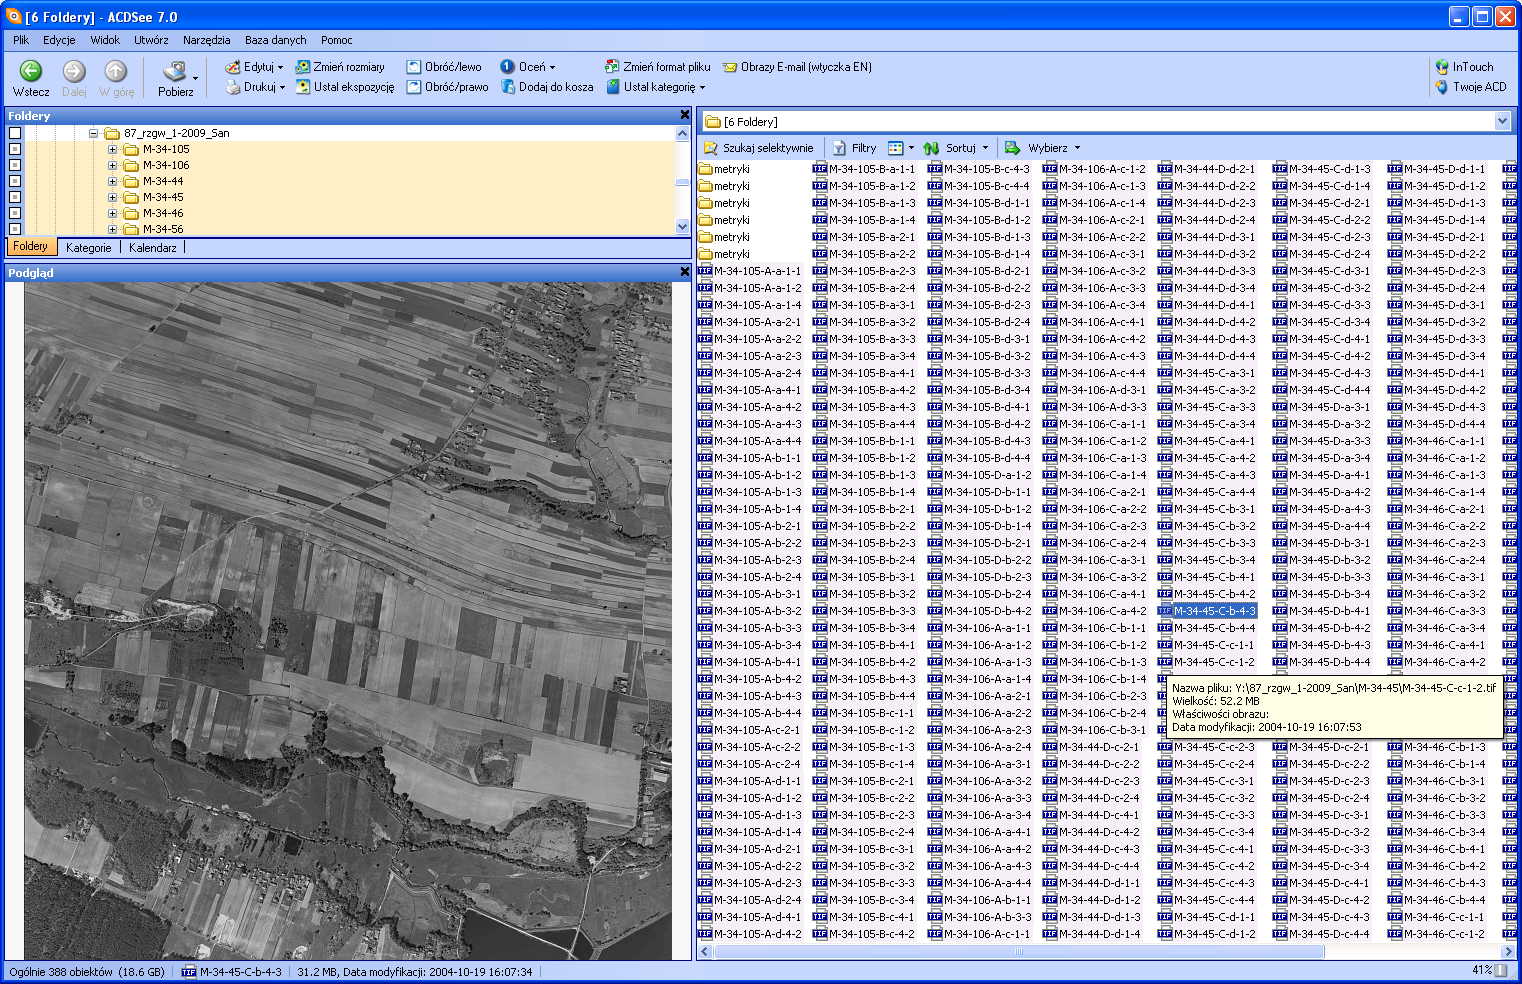Click the folder tree down arrow
The width and height of the screenshot is (1522, 984).
click(x=683, y=227)
